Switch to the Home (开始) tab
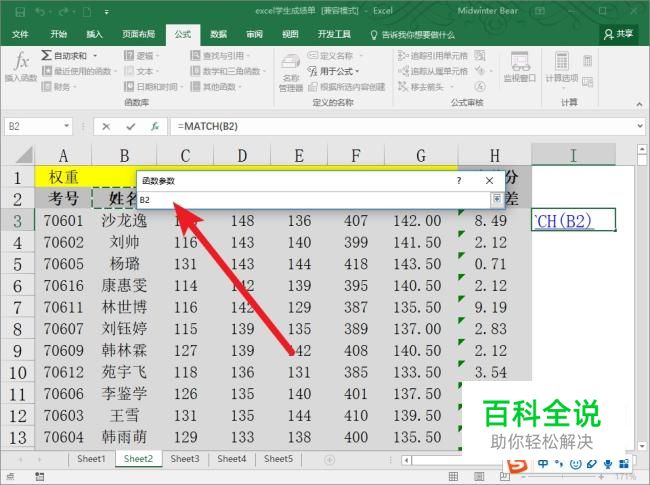 [58, 34]
